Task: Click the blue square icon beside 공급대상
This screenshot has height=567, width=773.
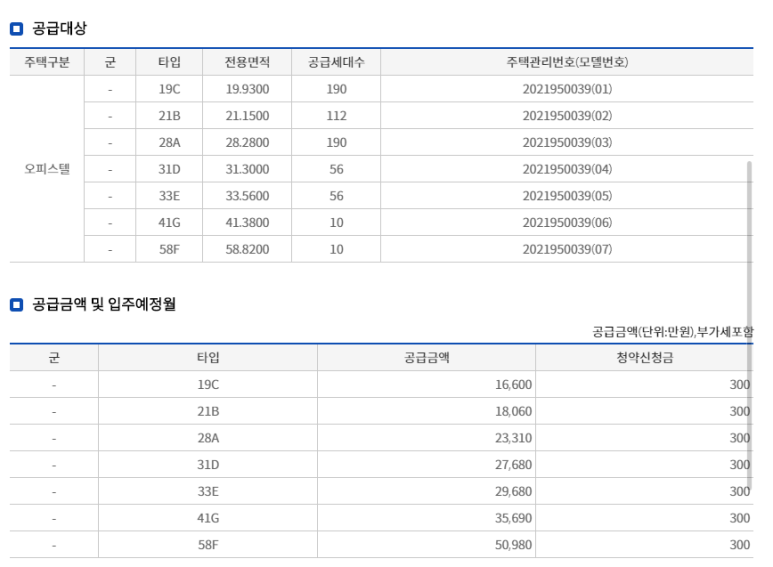Action: (16, 29)
